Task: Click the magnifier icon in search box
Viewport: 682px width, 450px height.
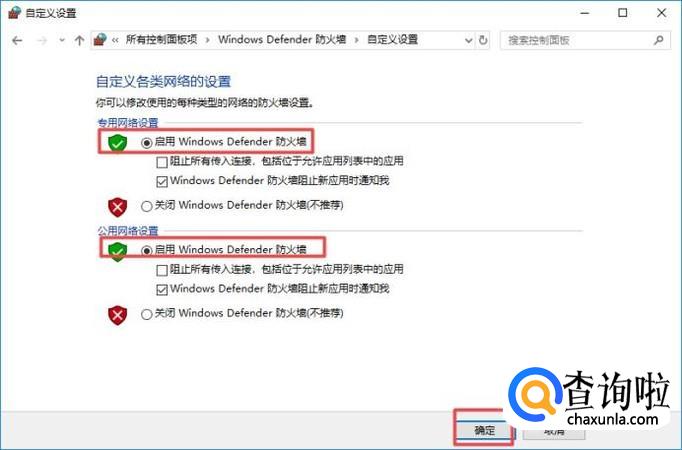Action: click(x=658, y=40)
